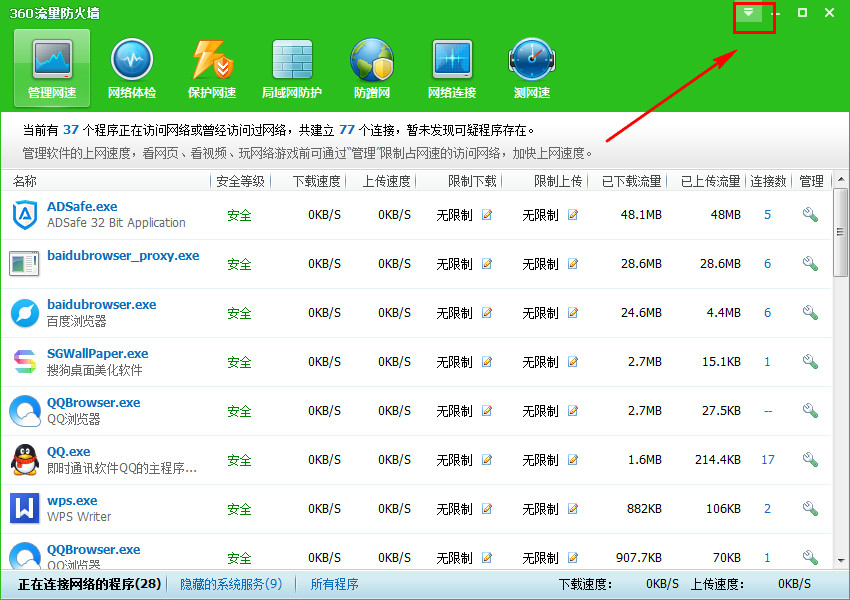Select the 保护网速 protection icon

[x=211, y=68]
